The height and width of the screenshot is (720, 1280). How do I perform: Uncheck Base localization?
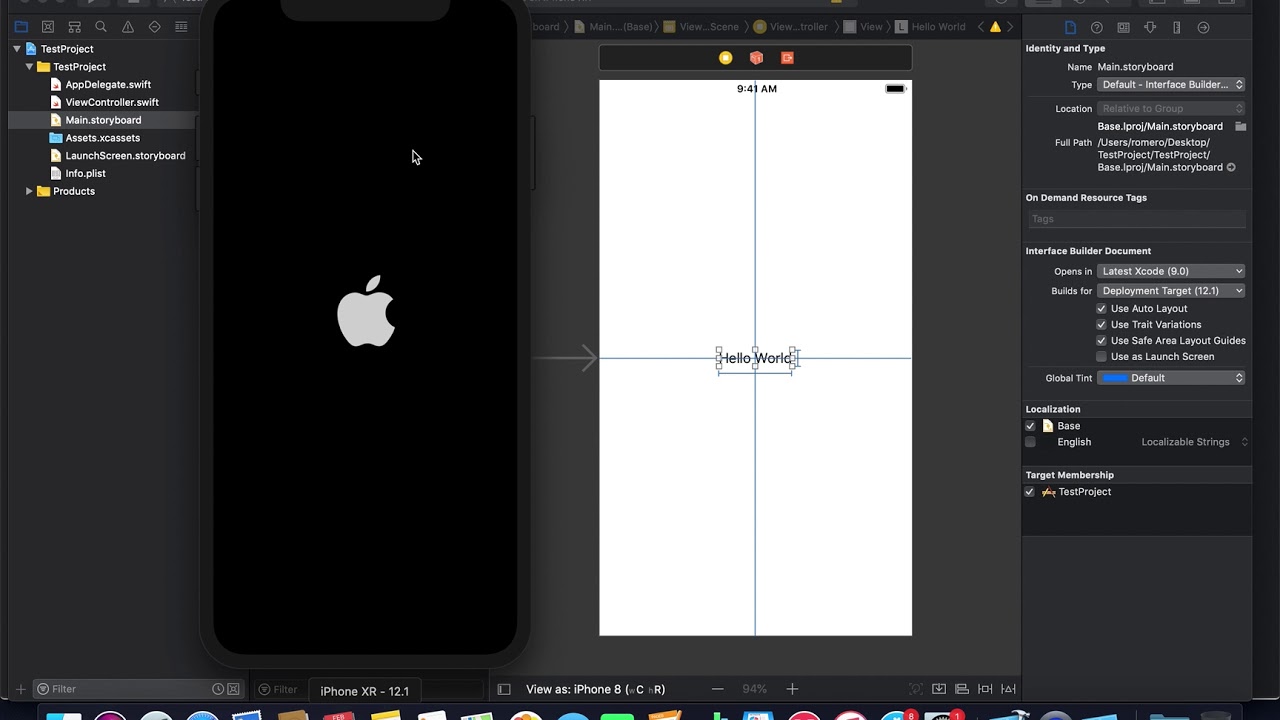(x=1030, y=426)
